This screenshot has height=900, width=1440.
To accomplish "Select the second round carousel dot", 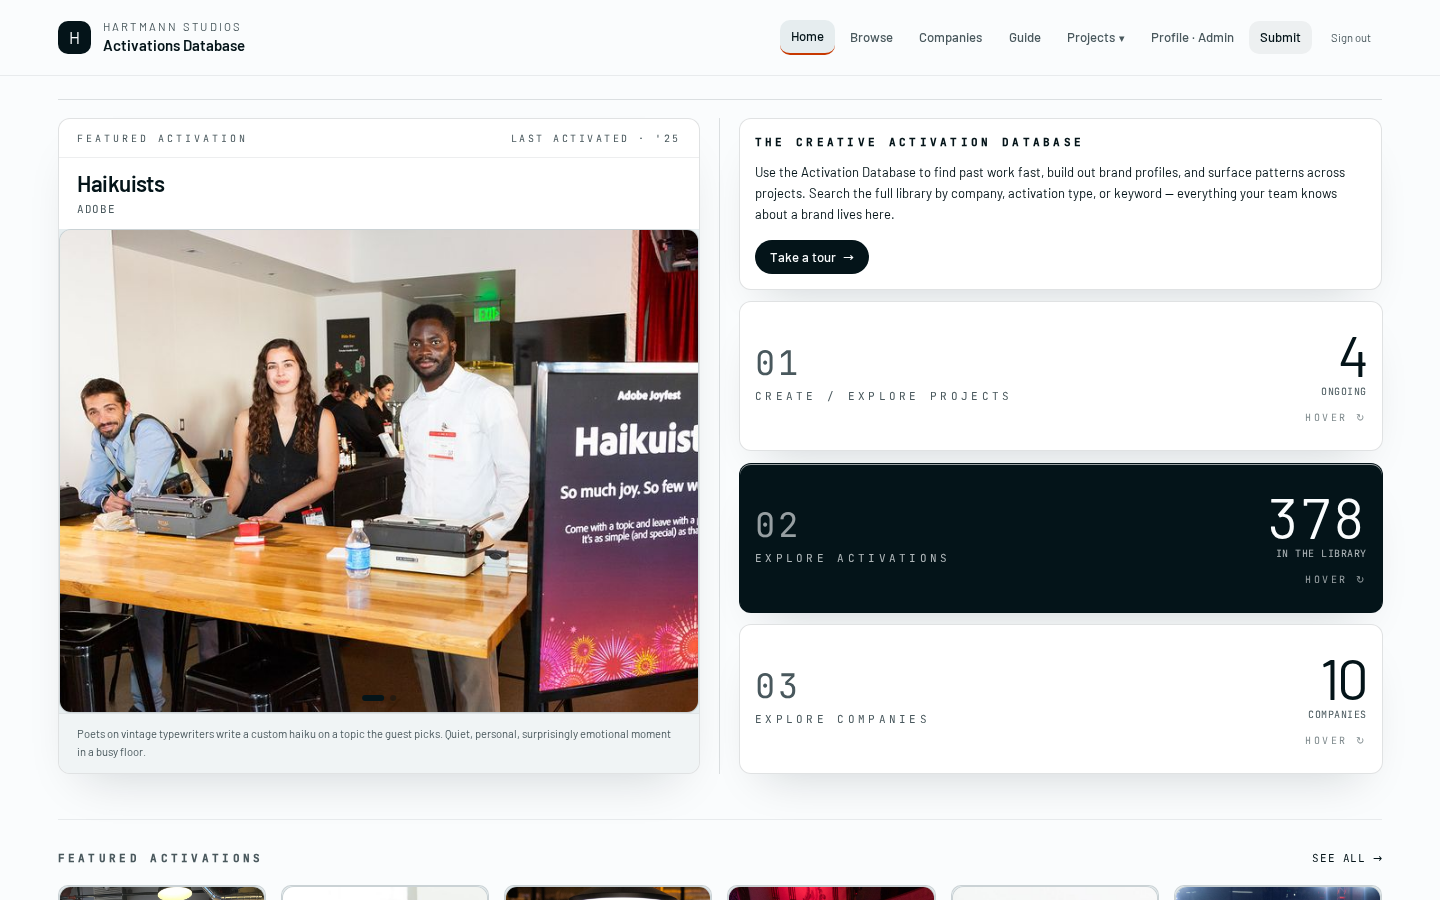I will click(393, 698).
